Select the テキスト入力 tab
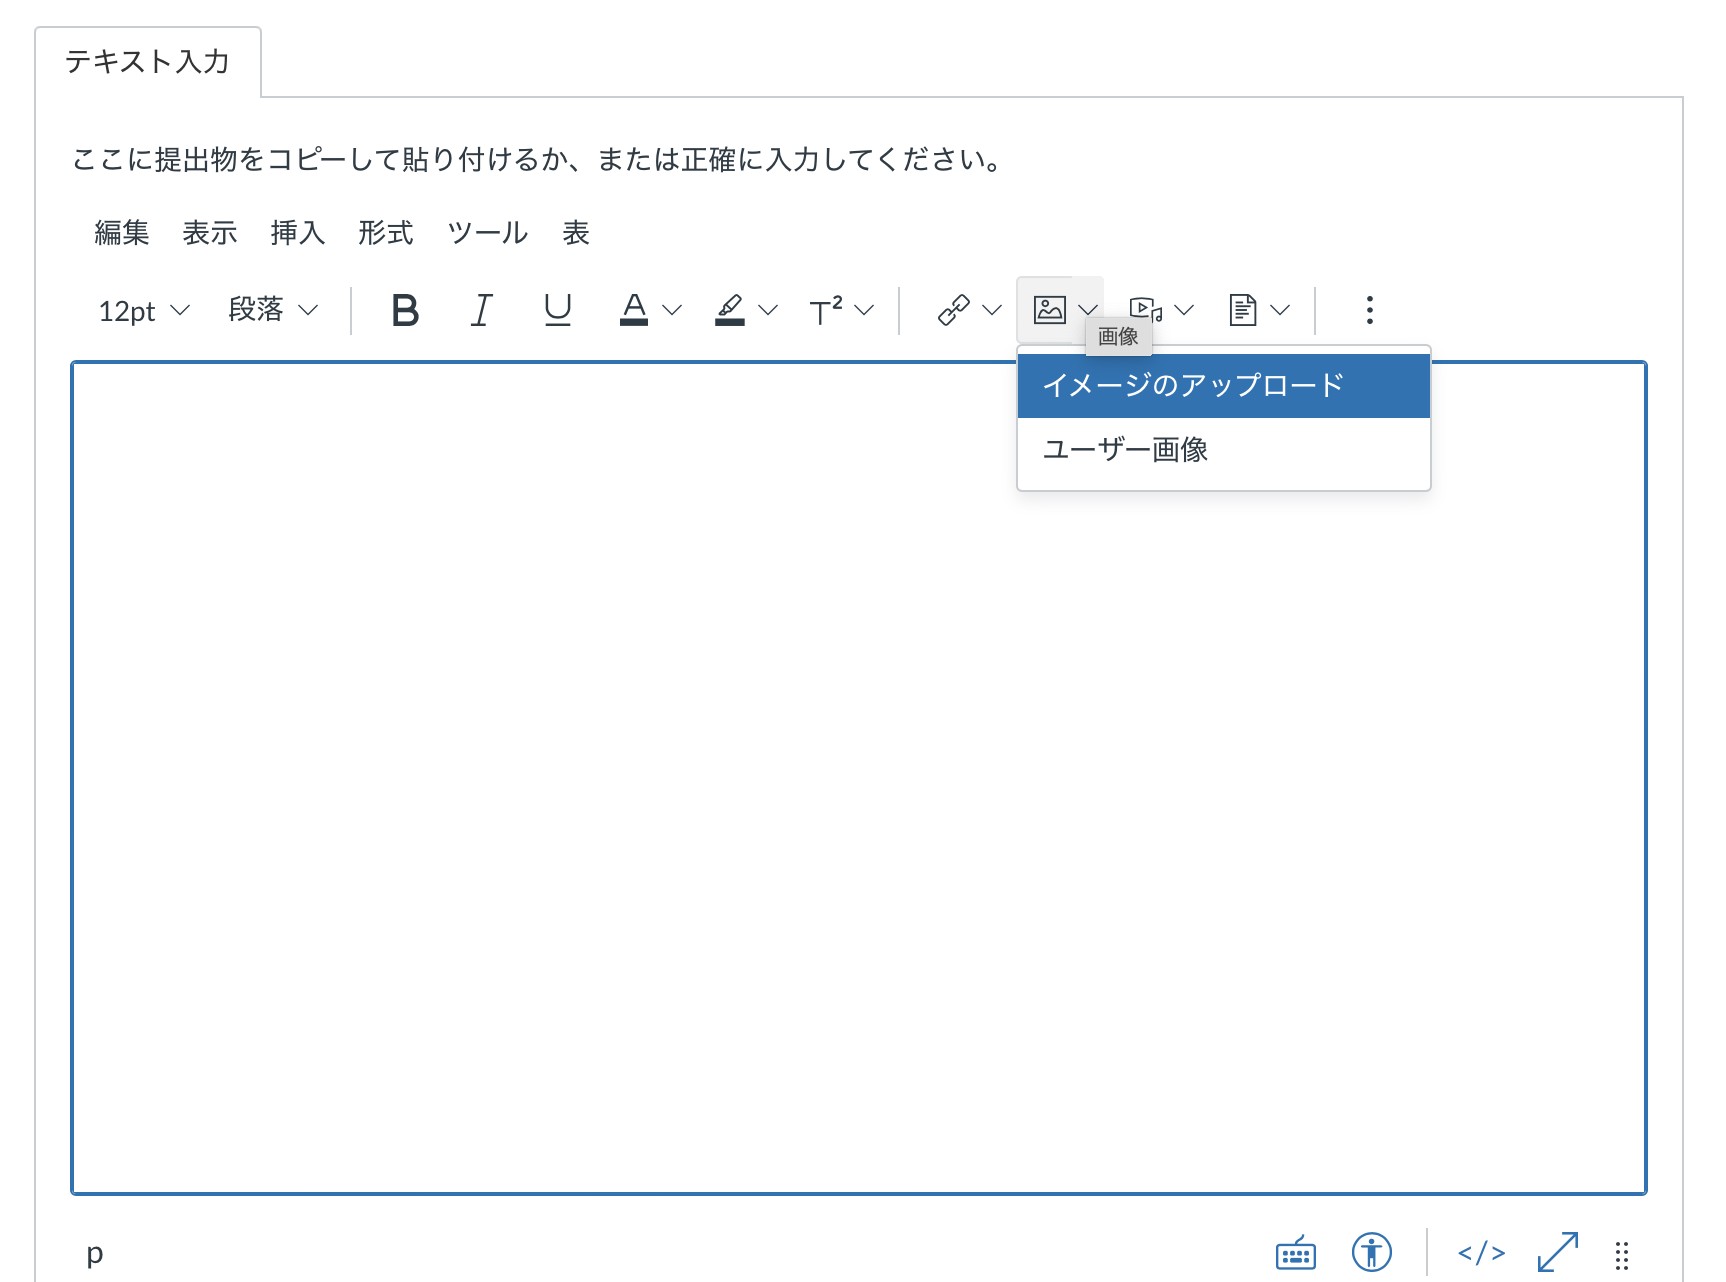Image resolution: width=1726 pixels, height=1282 pixels. pyautogui.click(x=148, y=62)
